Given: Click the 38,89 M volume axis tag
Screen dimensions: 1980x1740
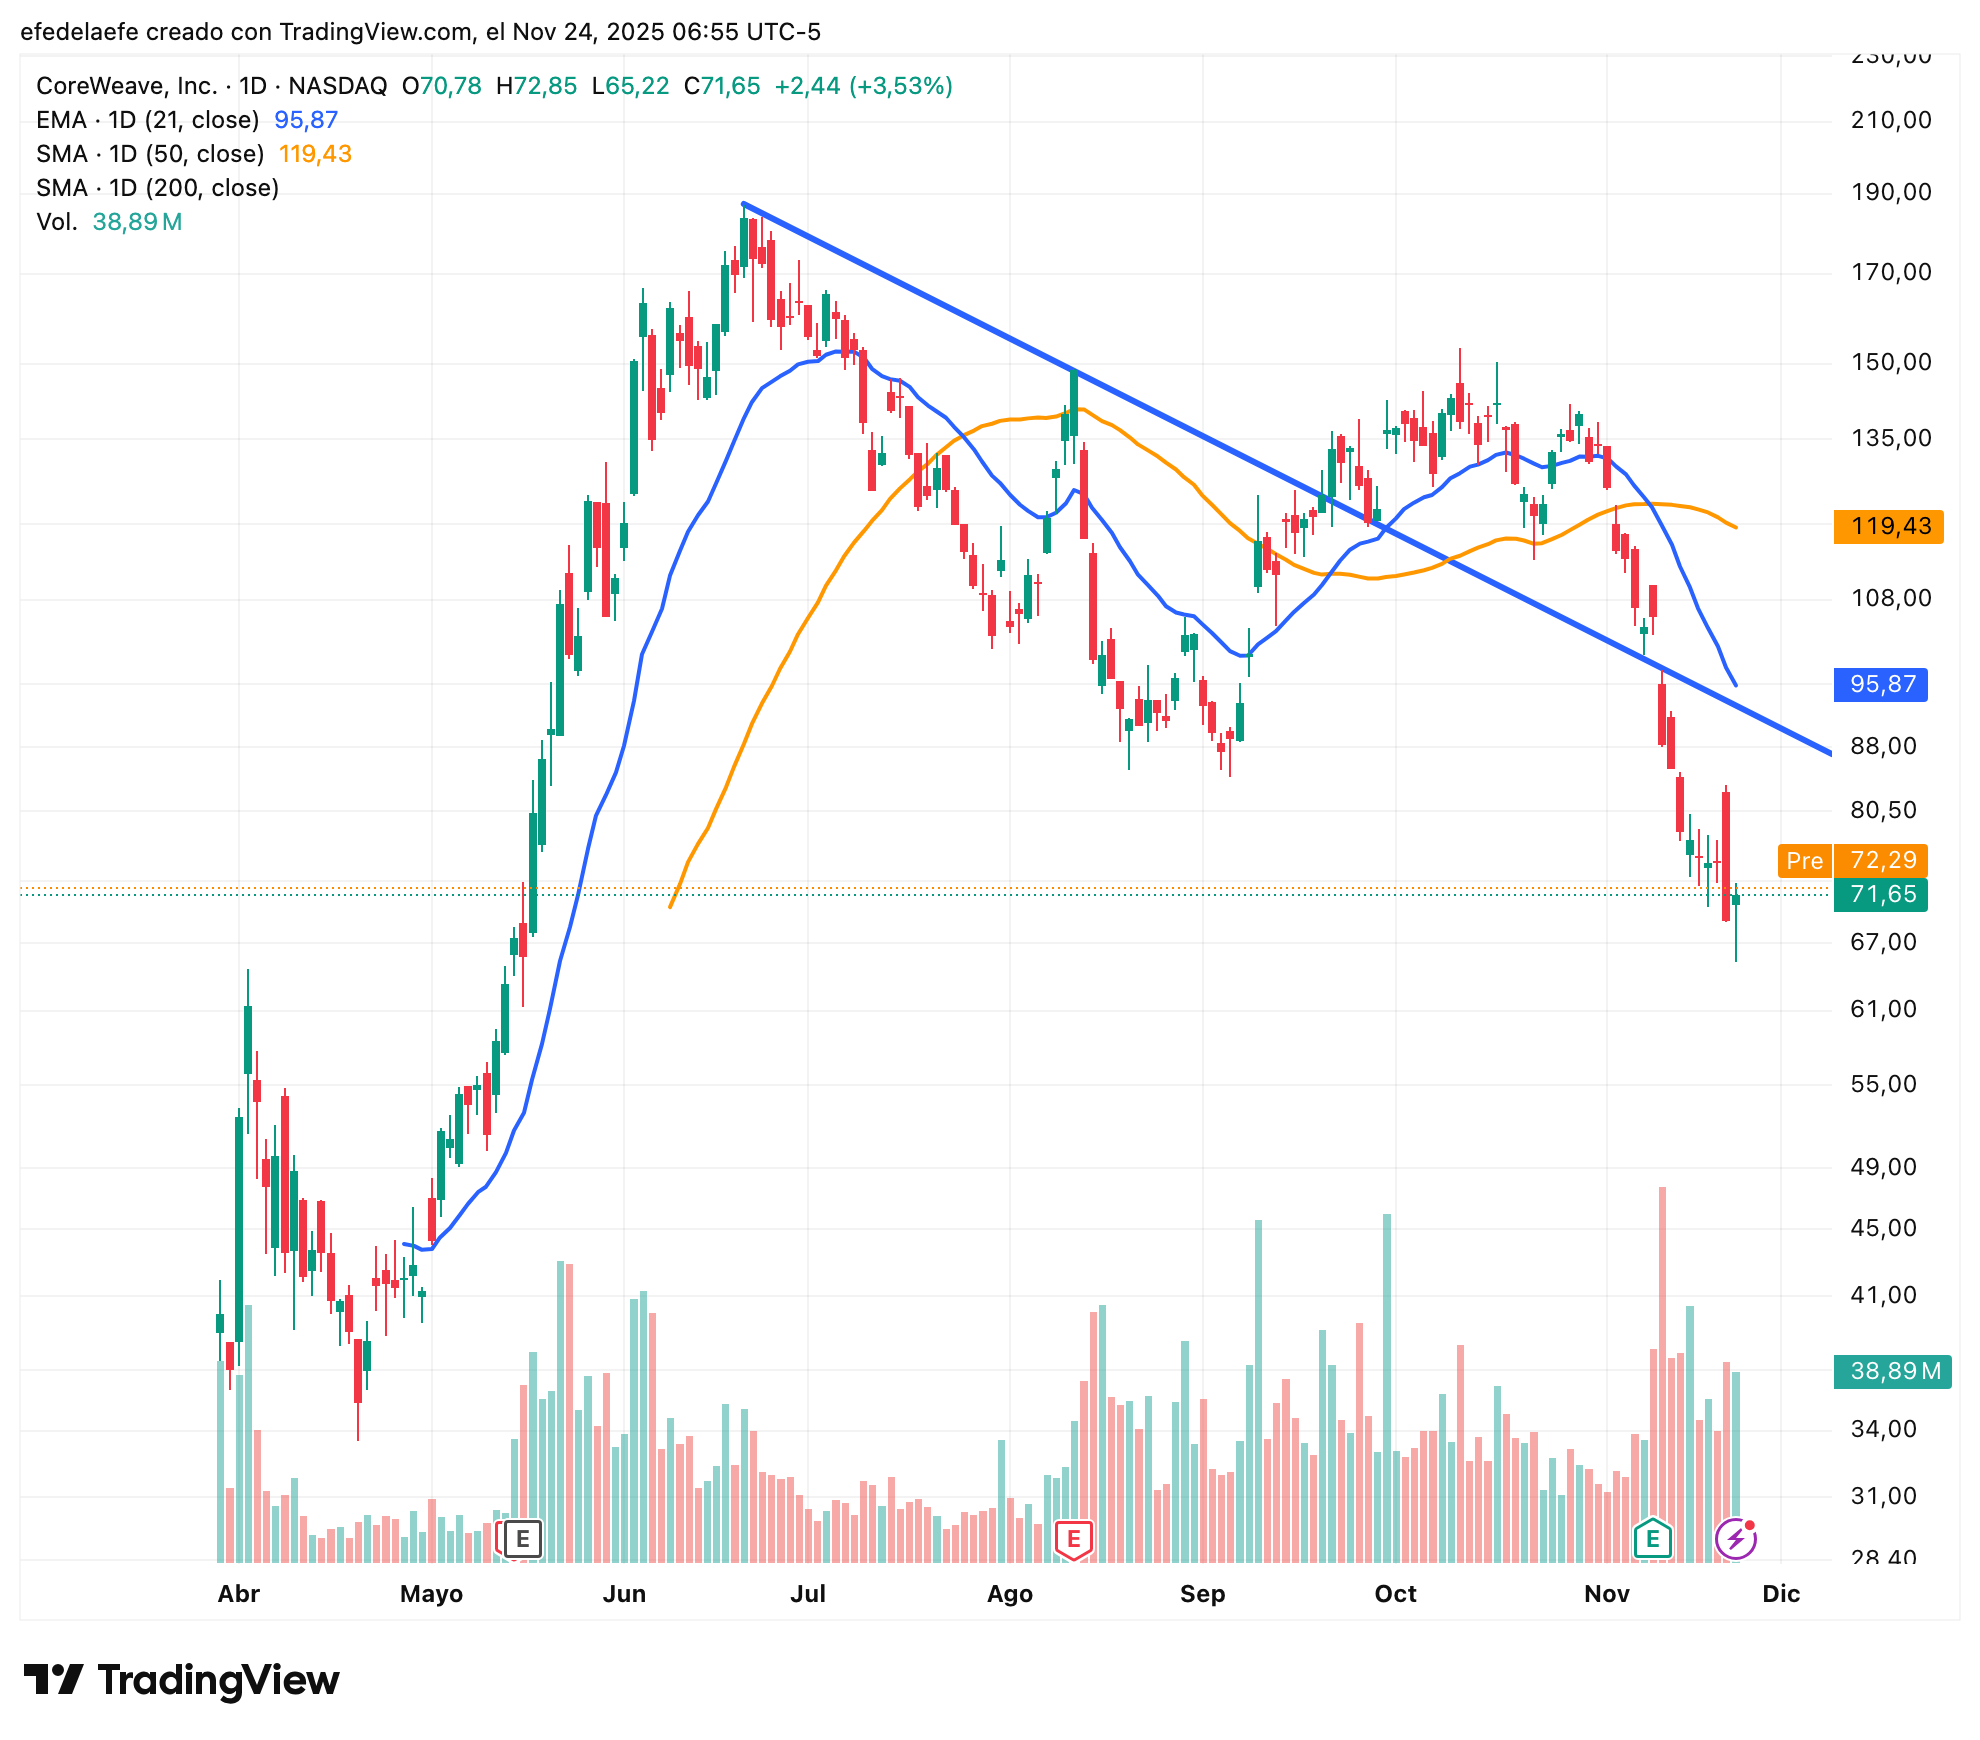Looking at the screenshot, I should (1892, 1371).
